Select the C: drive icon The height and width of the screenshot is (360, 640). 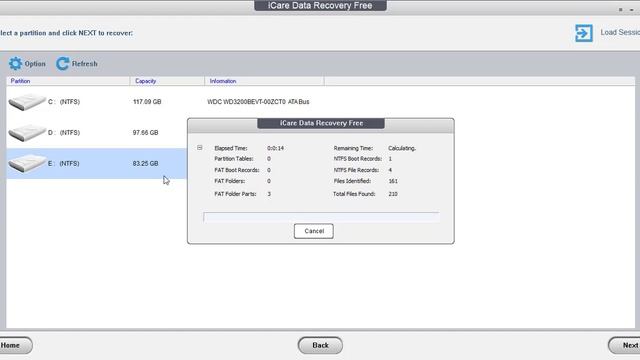tap(27, 102)
